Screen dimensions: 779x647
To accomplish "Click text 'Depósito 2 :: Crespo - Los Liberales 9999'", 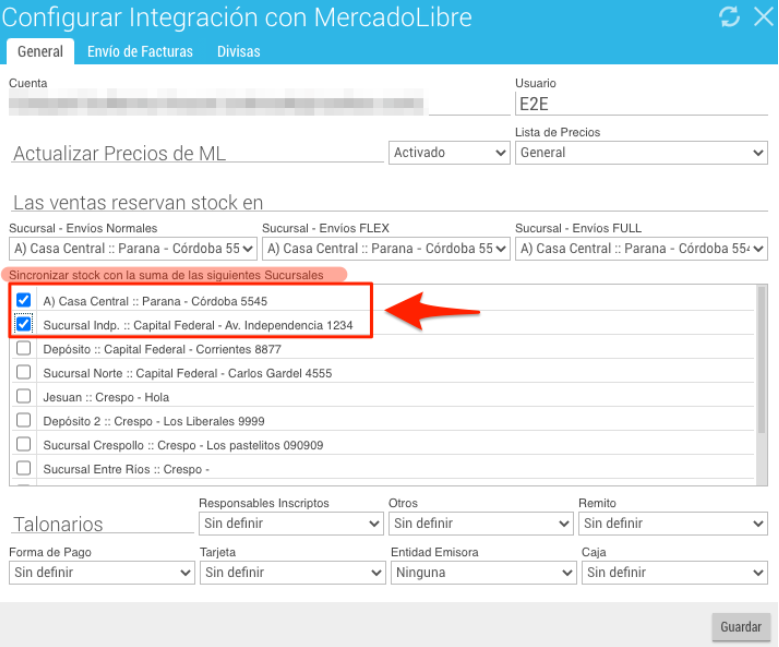I will [154, 421].
